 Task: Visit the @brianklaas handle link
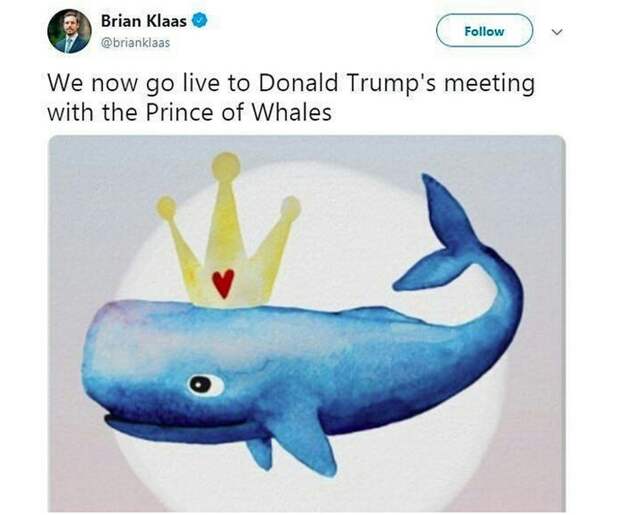click(x=136, y=43)
